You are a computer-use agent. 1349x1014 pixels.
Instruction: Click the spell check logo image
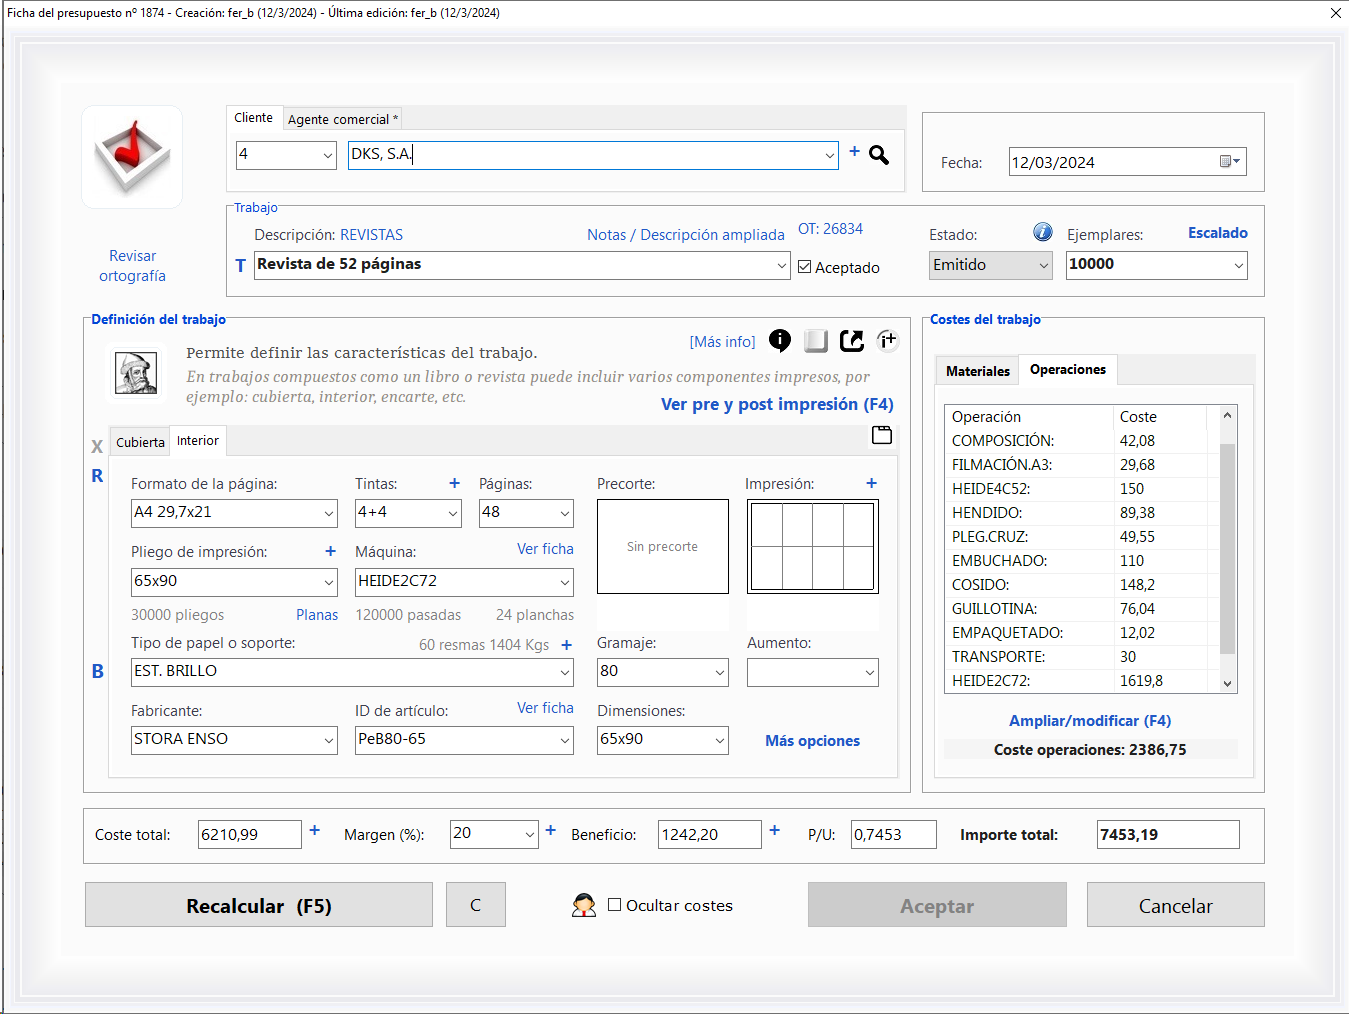132,157
